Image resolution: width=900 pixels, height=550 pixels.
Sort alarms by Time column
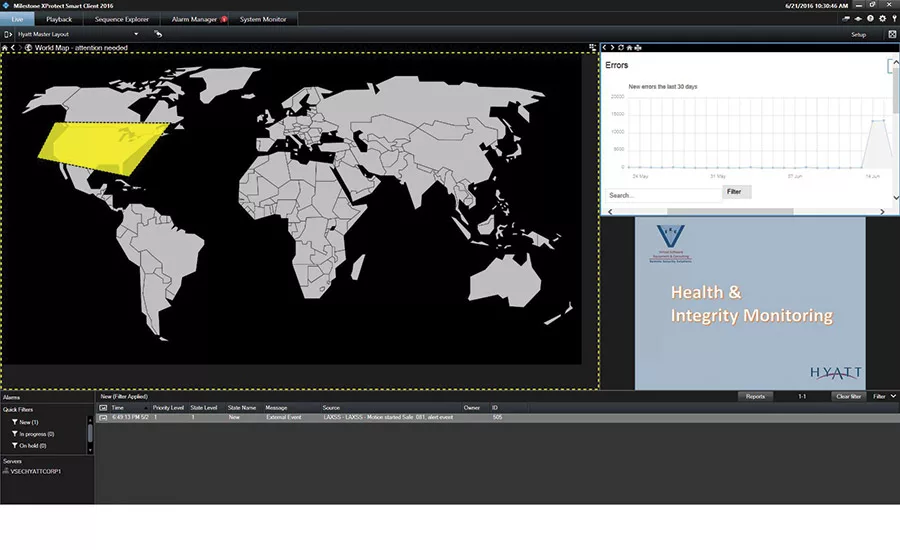[x=129, y=408]
